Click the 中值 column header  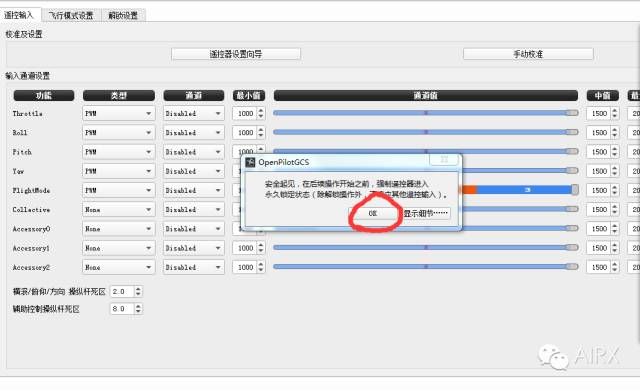tap(603, 95)
